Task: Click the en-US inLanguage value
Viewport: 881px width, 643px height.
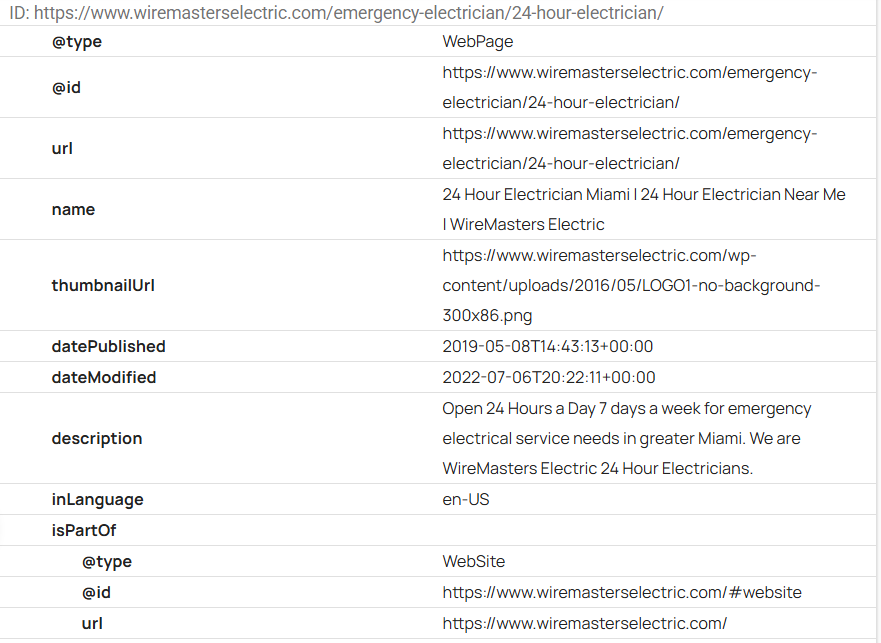Action: 466,499
